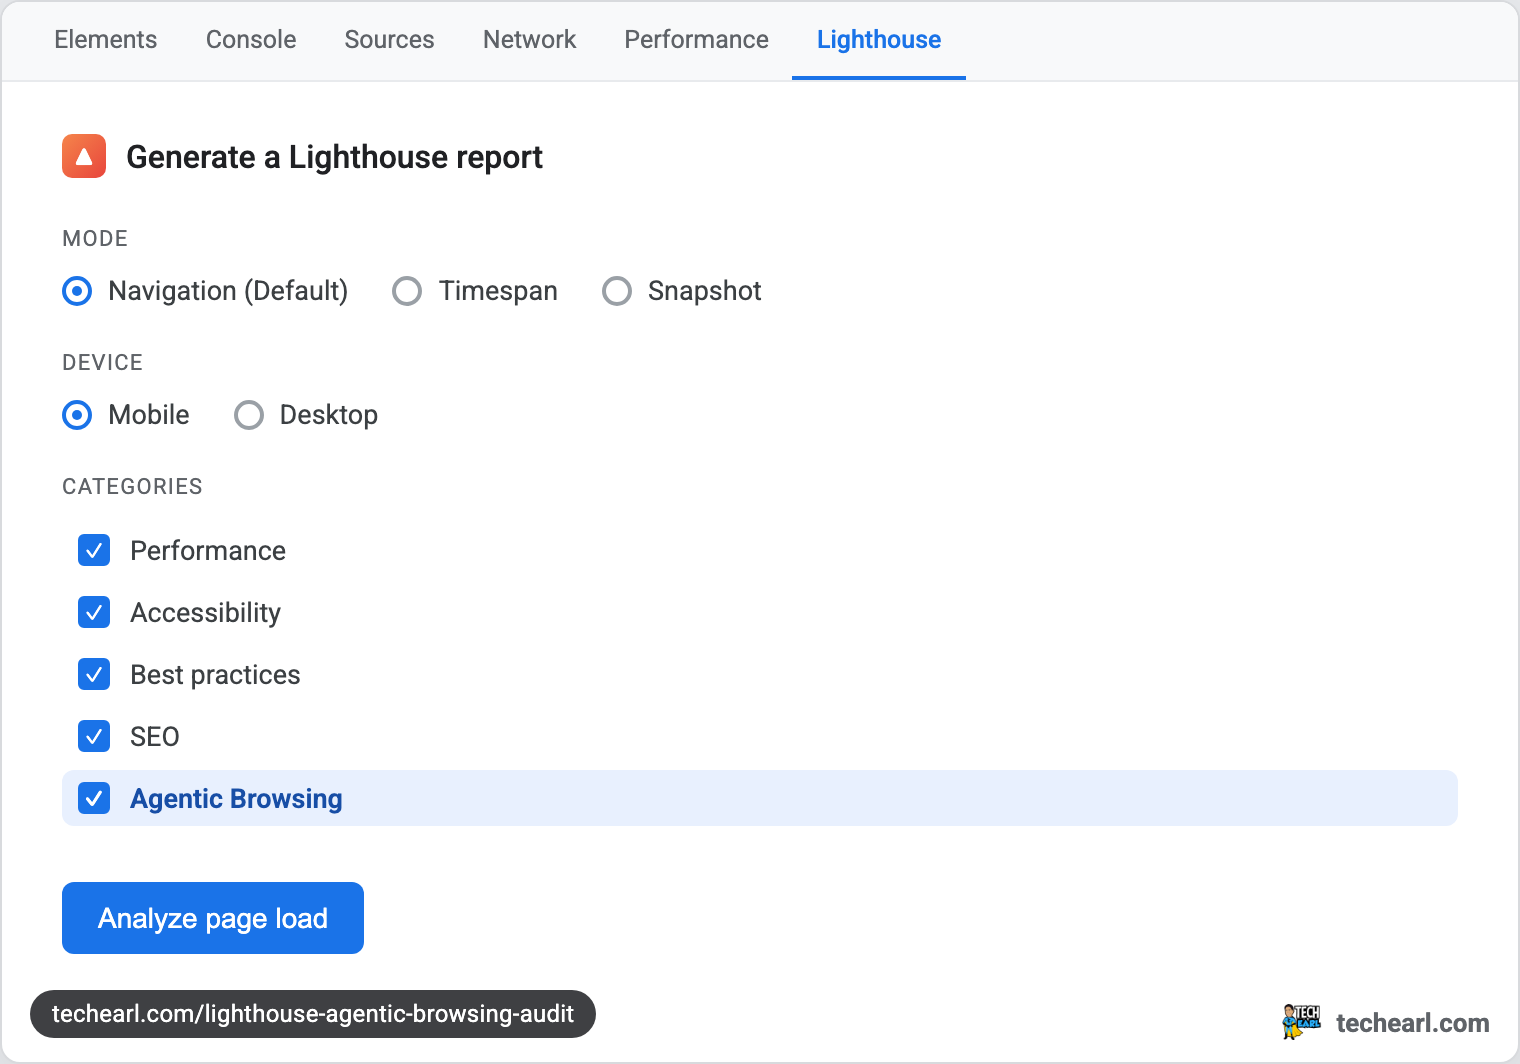Select the Performance tab in the top bar
Viewport: 1520px width, 1064px height.
pyautogui.click(x=696, y=39)
